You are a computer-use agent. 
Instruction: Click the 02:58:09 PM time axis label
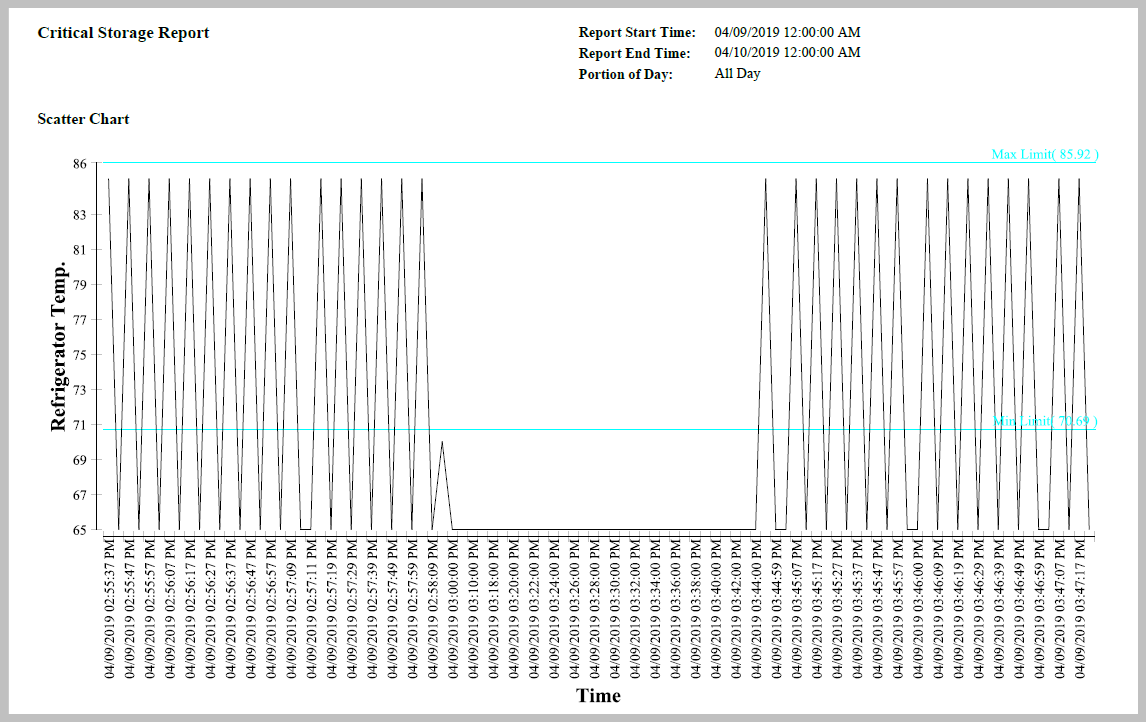tap(433, 610)
